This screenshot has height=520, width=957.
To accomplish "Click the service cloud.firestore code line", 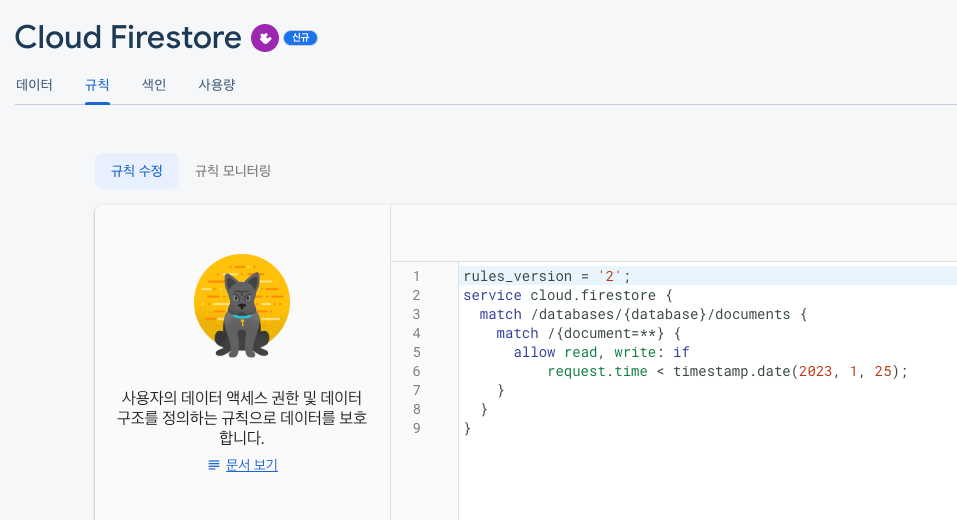I will tap(568, 295).
